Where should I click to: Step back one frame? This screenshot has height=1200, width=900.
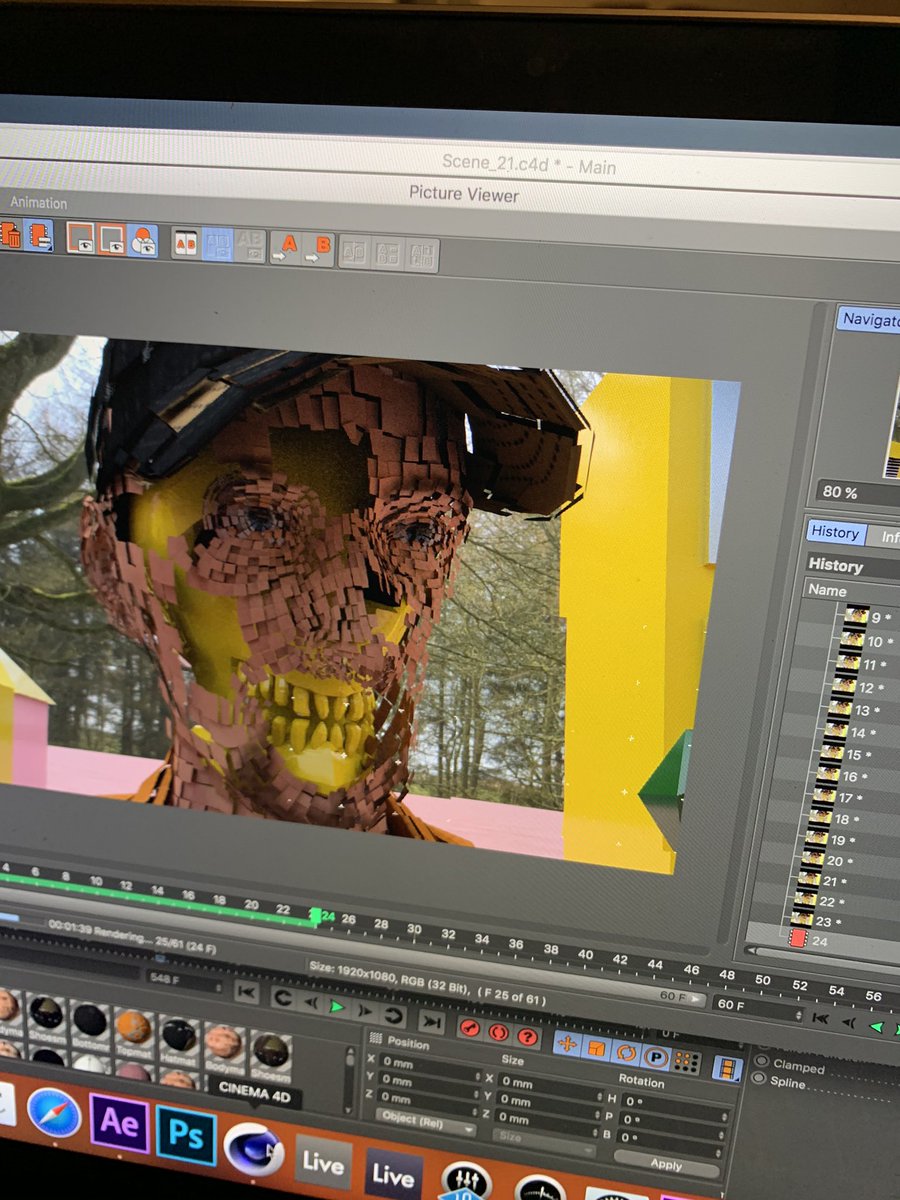click(x=312, y=1001)
